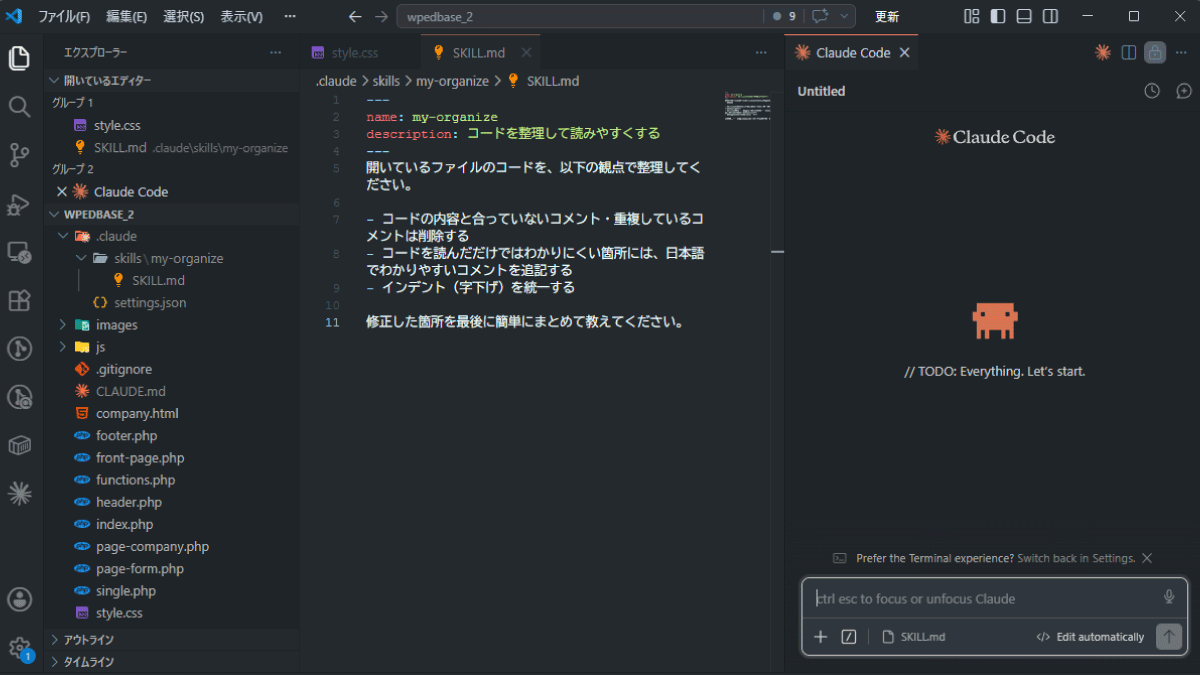The height and width of the screenshot is (675, 1200).
Task: Click the customize layout icon
Action: click(x=972, y=17)
